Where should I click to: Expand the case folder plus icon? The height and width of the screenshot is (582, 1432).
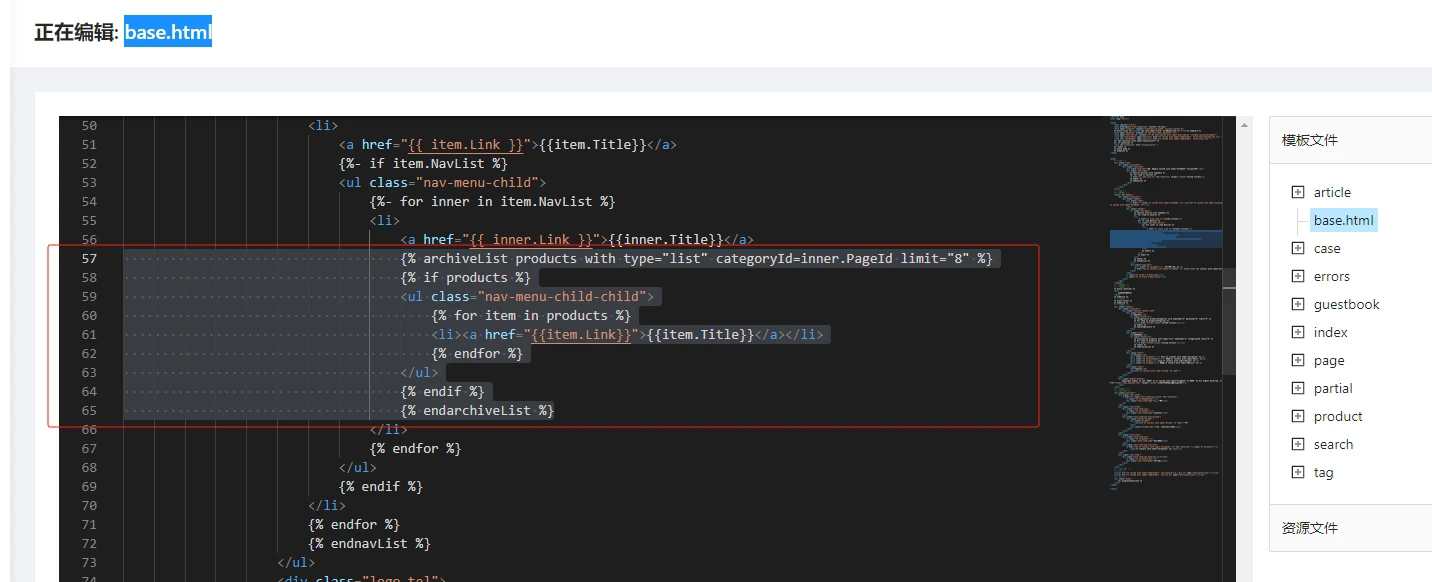(x=1298, y=248)
